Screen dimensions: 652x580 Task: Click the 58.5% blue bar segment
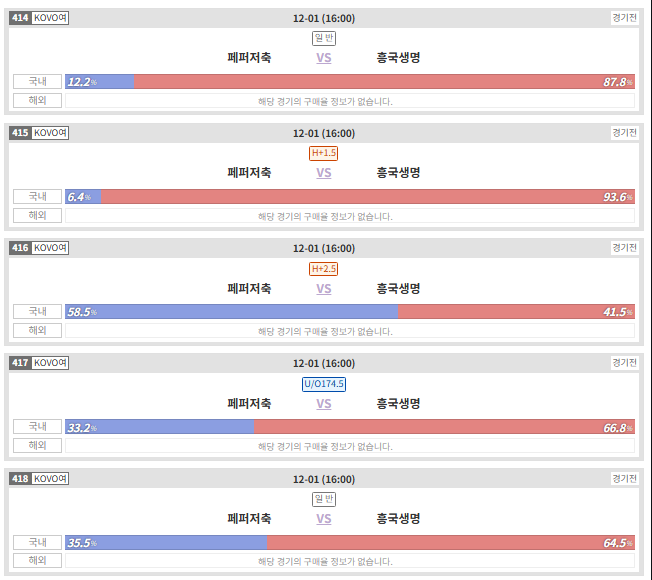[232, 312]
